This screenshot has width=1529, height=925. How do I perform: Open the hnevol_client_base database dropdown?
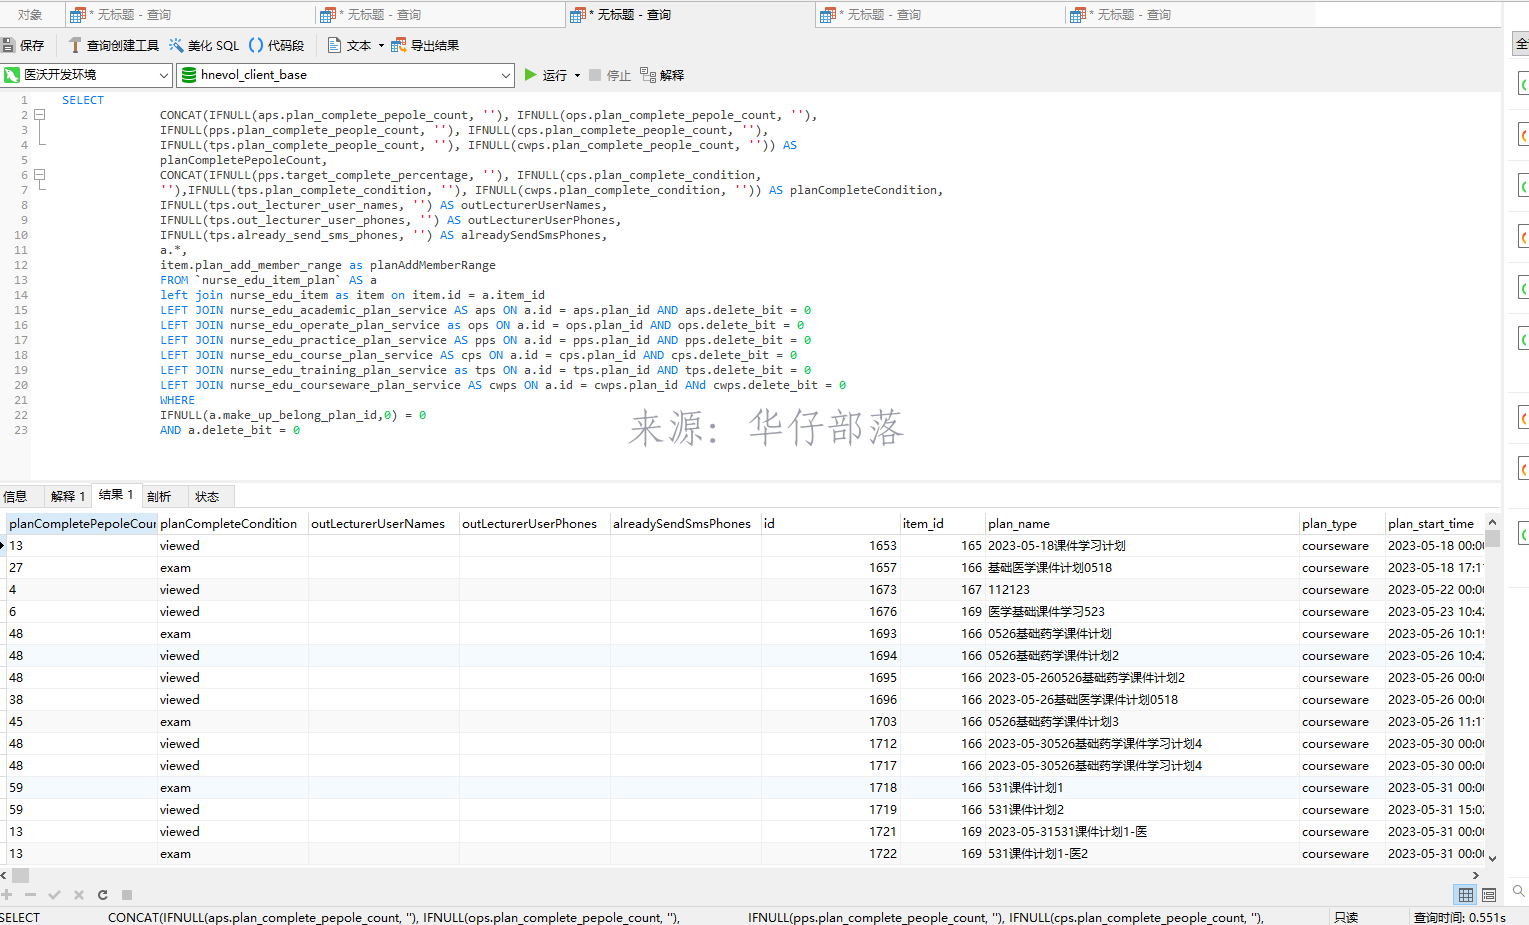(x=345, y=75)
